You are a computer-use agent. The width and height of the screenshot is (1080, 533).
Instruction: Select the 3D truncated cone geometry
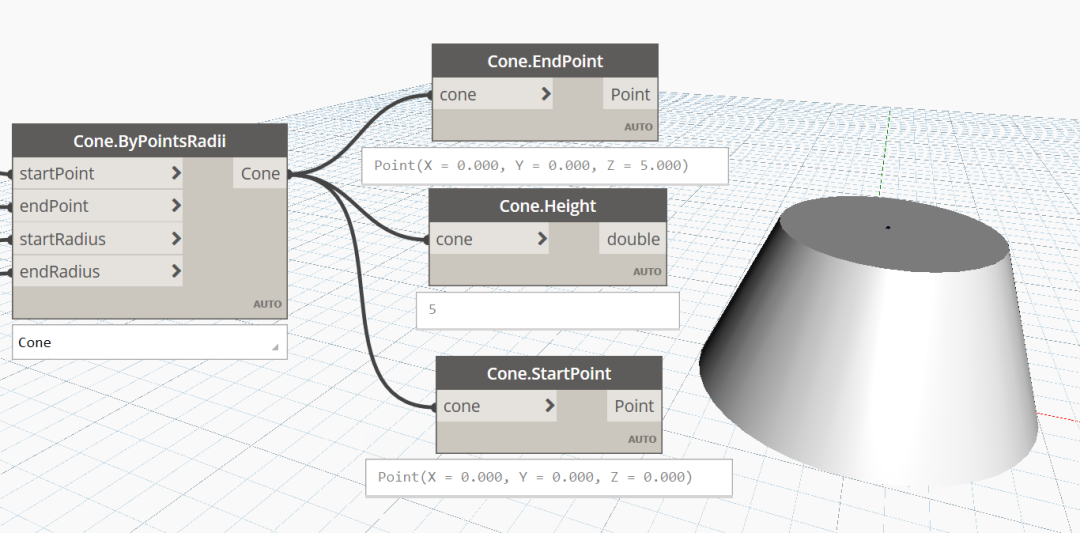(869, 344)
